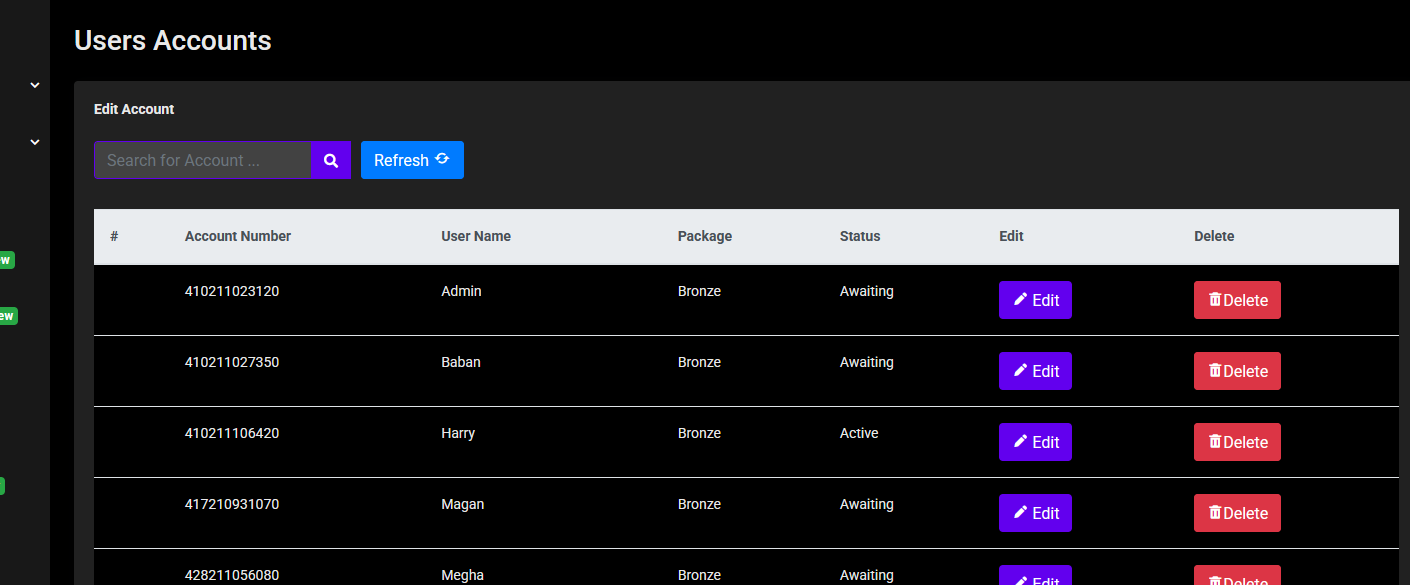Click the user name Baban
Viewport: 1410px width, 585px height.
point(461,362)
